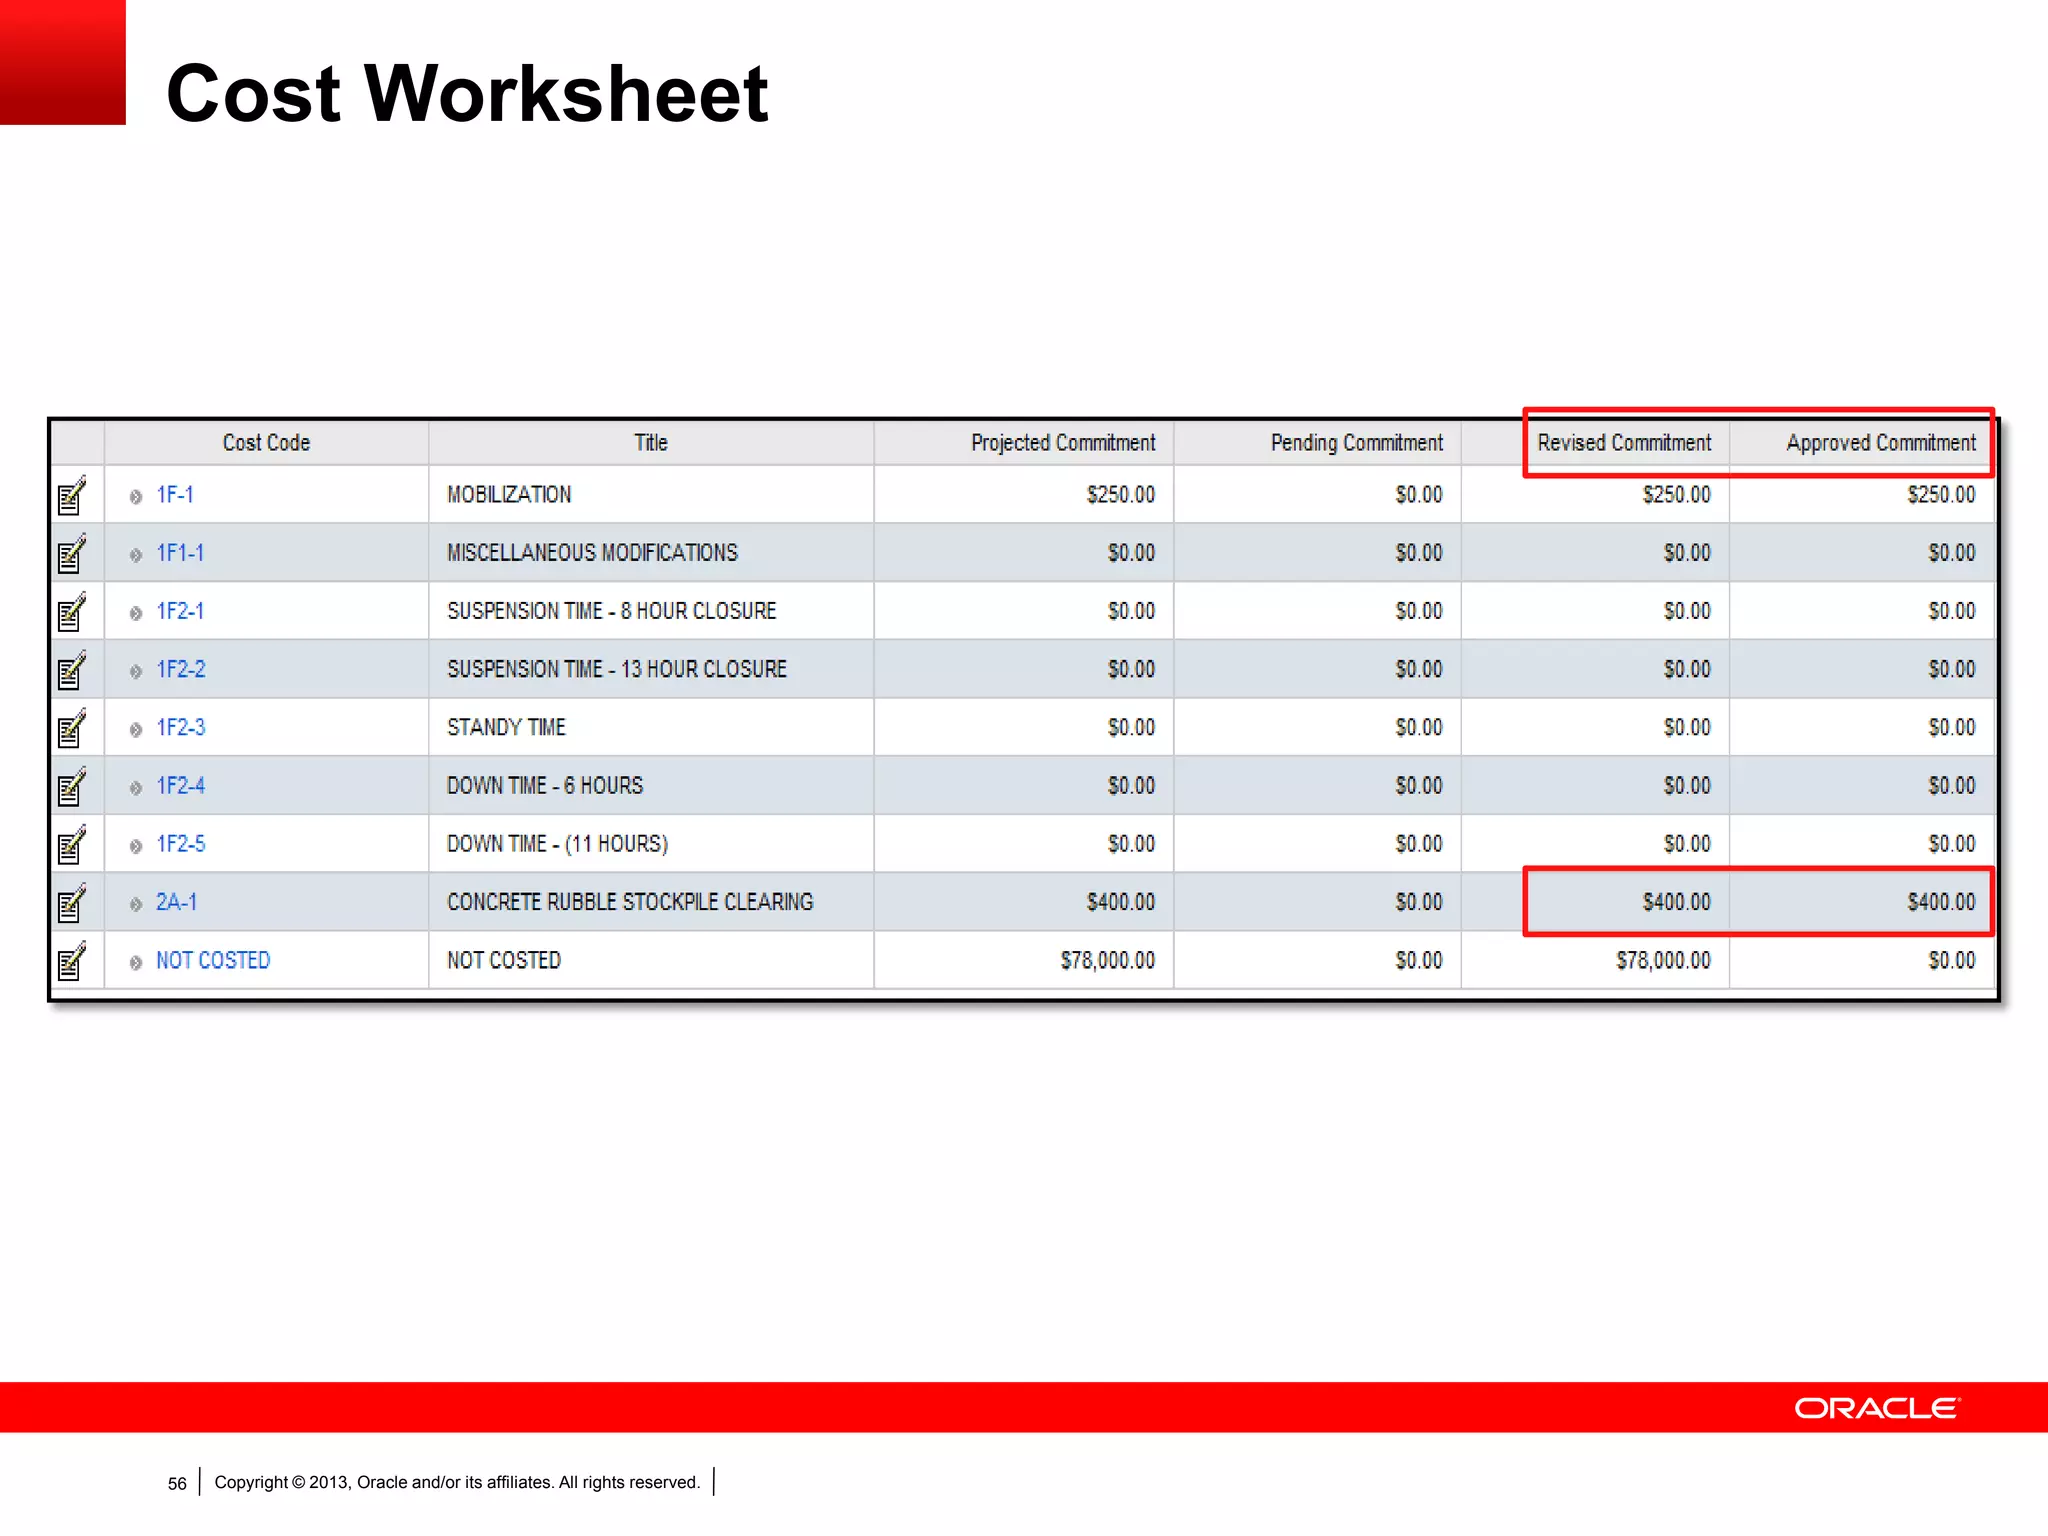Sort by the Title column header
The image size is (2048, 1536).
tap(651, 443)
